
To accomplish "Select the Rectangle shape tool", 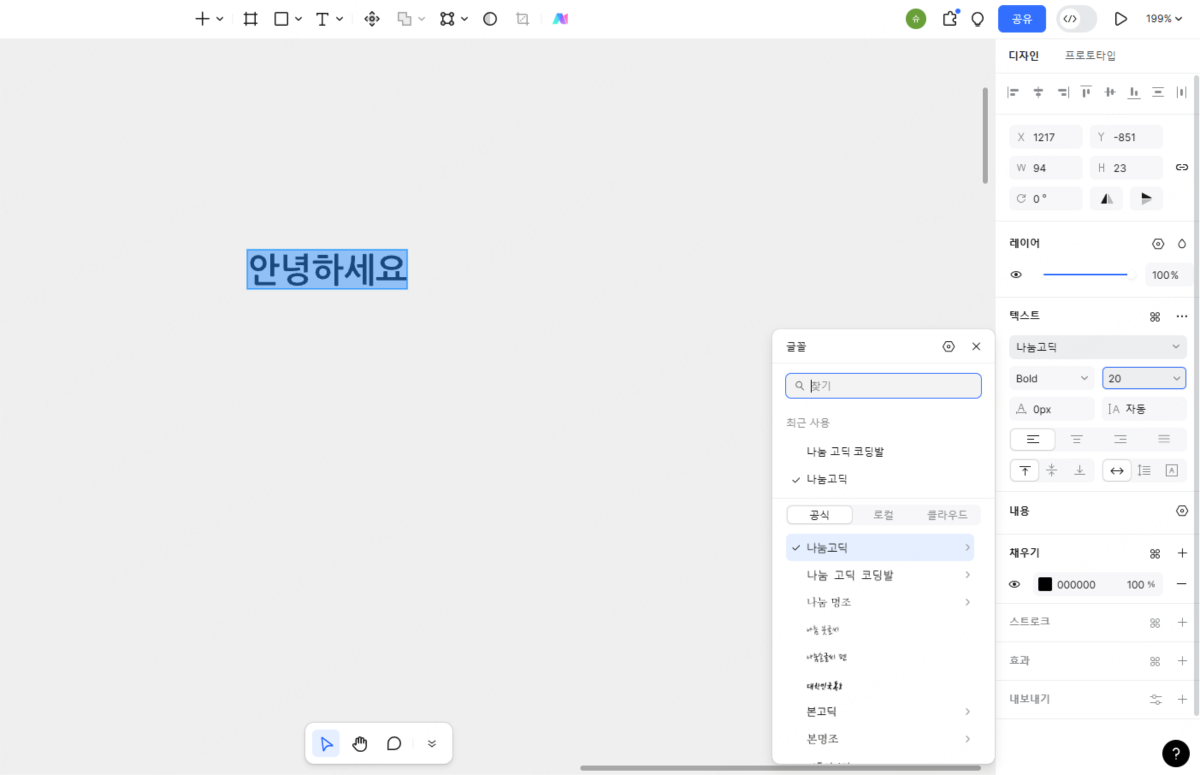I will point(280,18).
